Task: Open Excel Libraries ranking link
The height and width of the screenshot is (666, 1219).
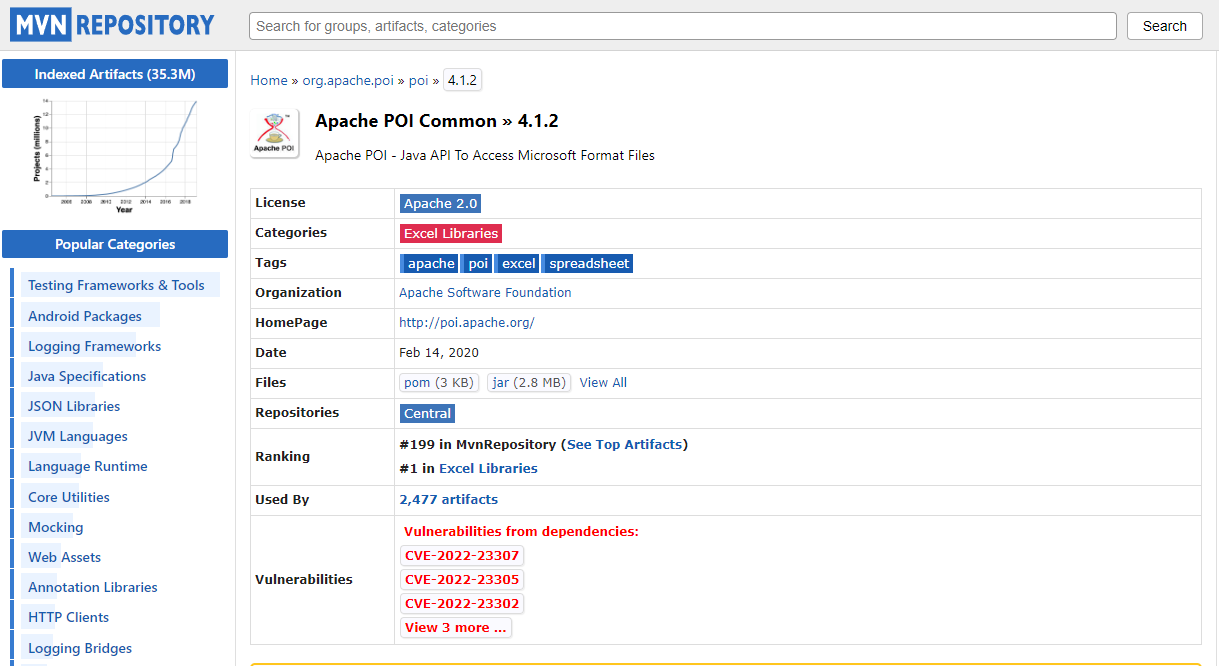Action: tap(488, 468)
